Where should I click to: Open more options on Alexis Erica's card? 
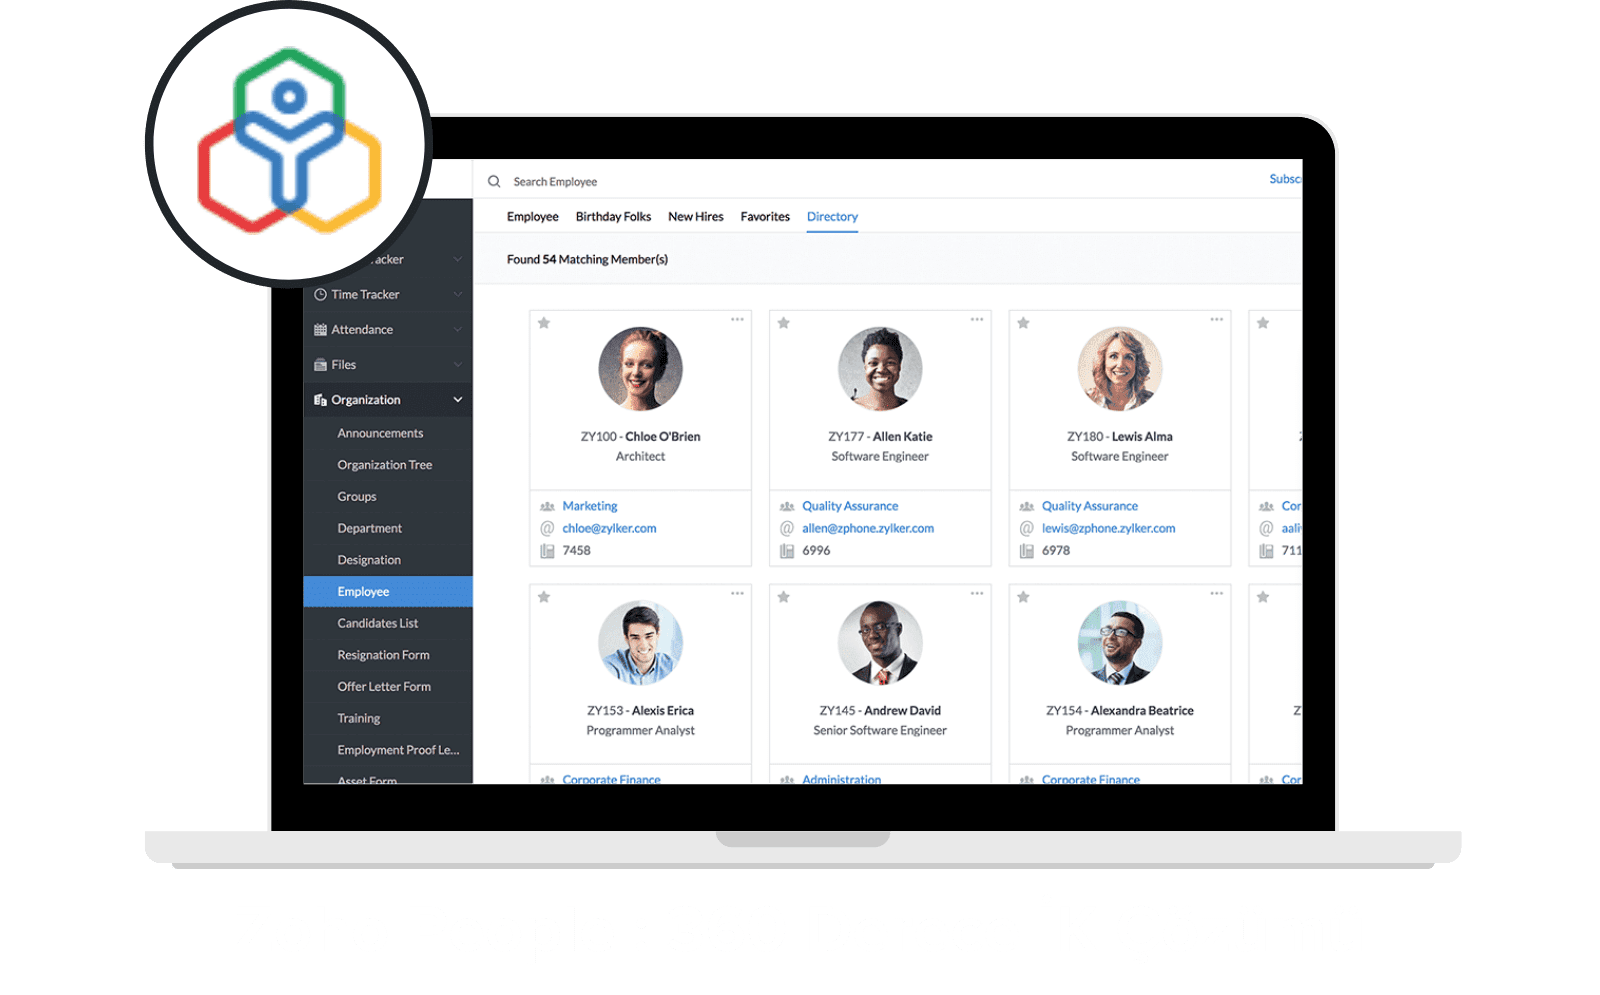click(x=737, y=594)
